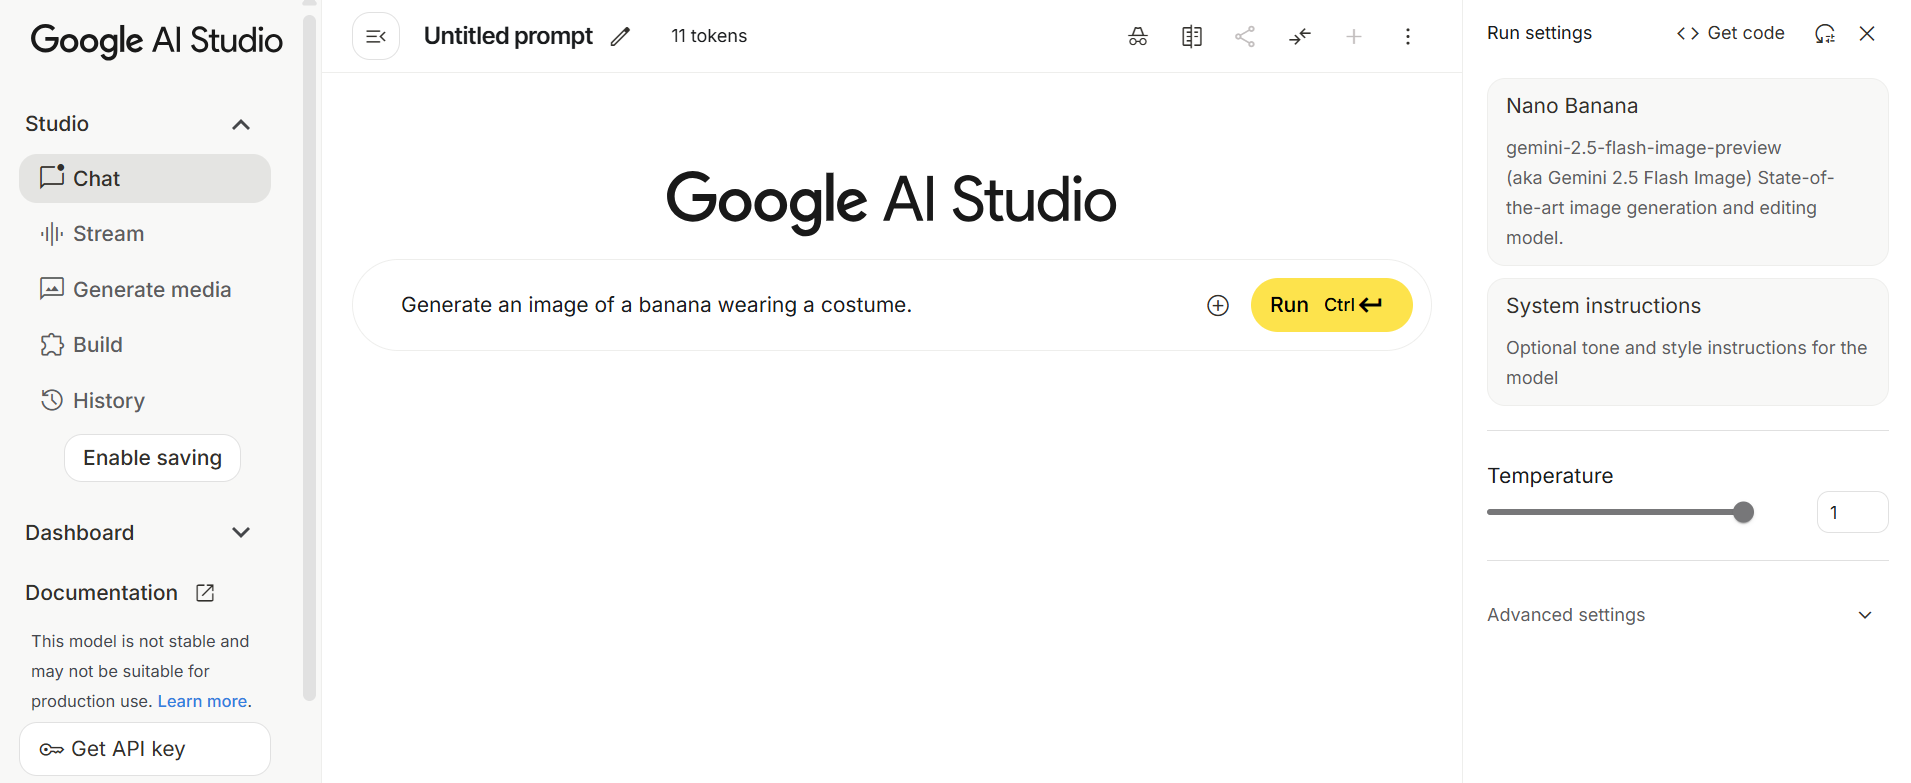This screenshot has width=1911, height=783.
Task: Expand the Dashboard section chevron
Action: click(x=241, y=532)
